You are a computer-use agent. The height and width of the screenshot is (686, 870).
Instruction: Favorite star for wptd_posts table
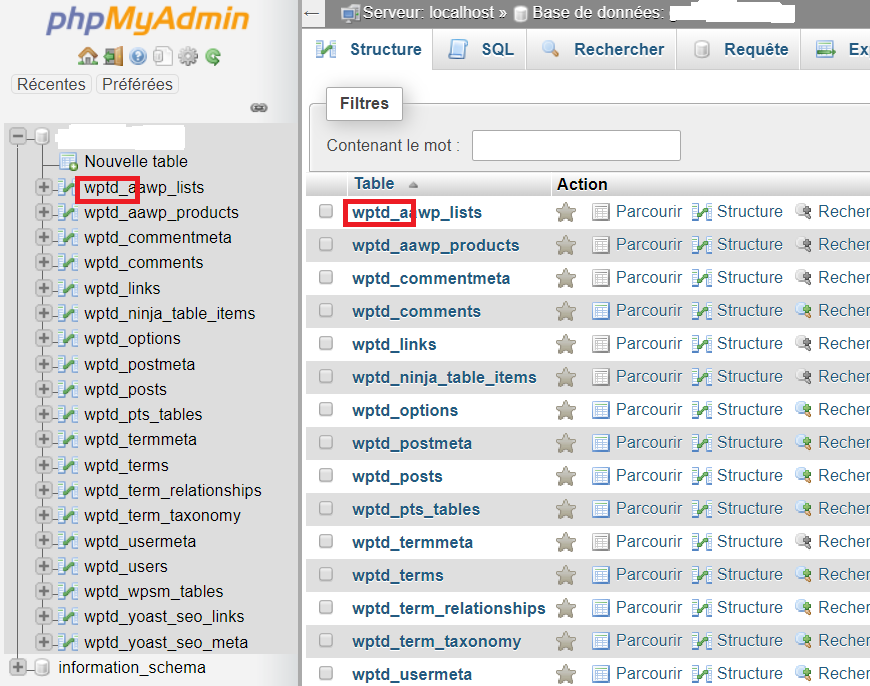click(x=566, y=476)
